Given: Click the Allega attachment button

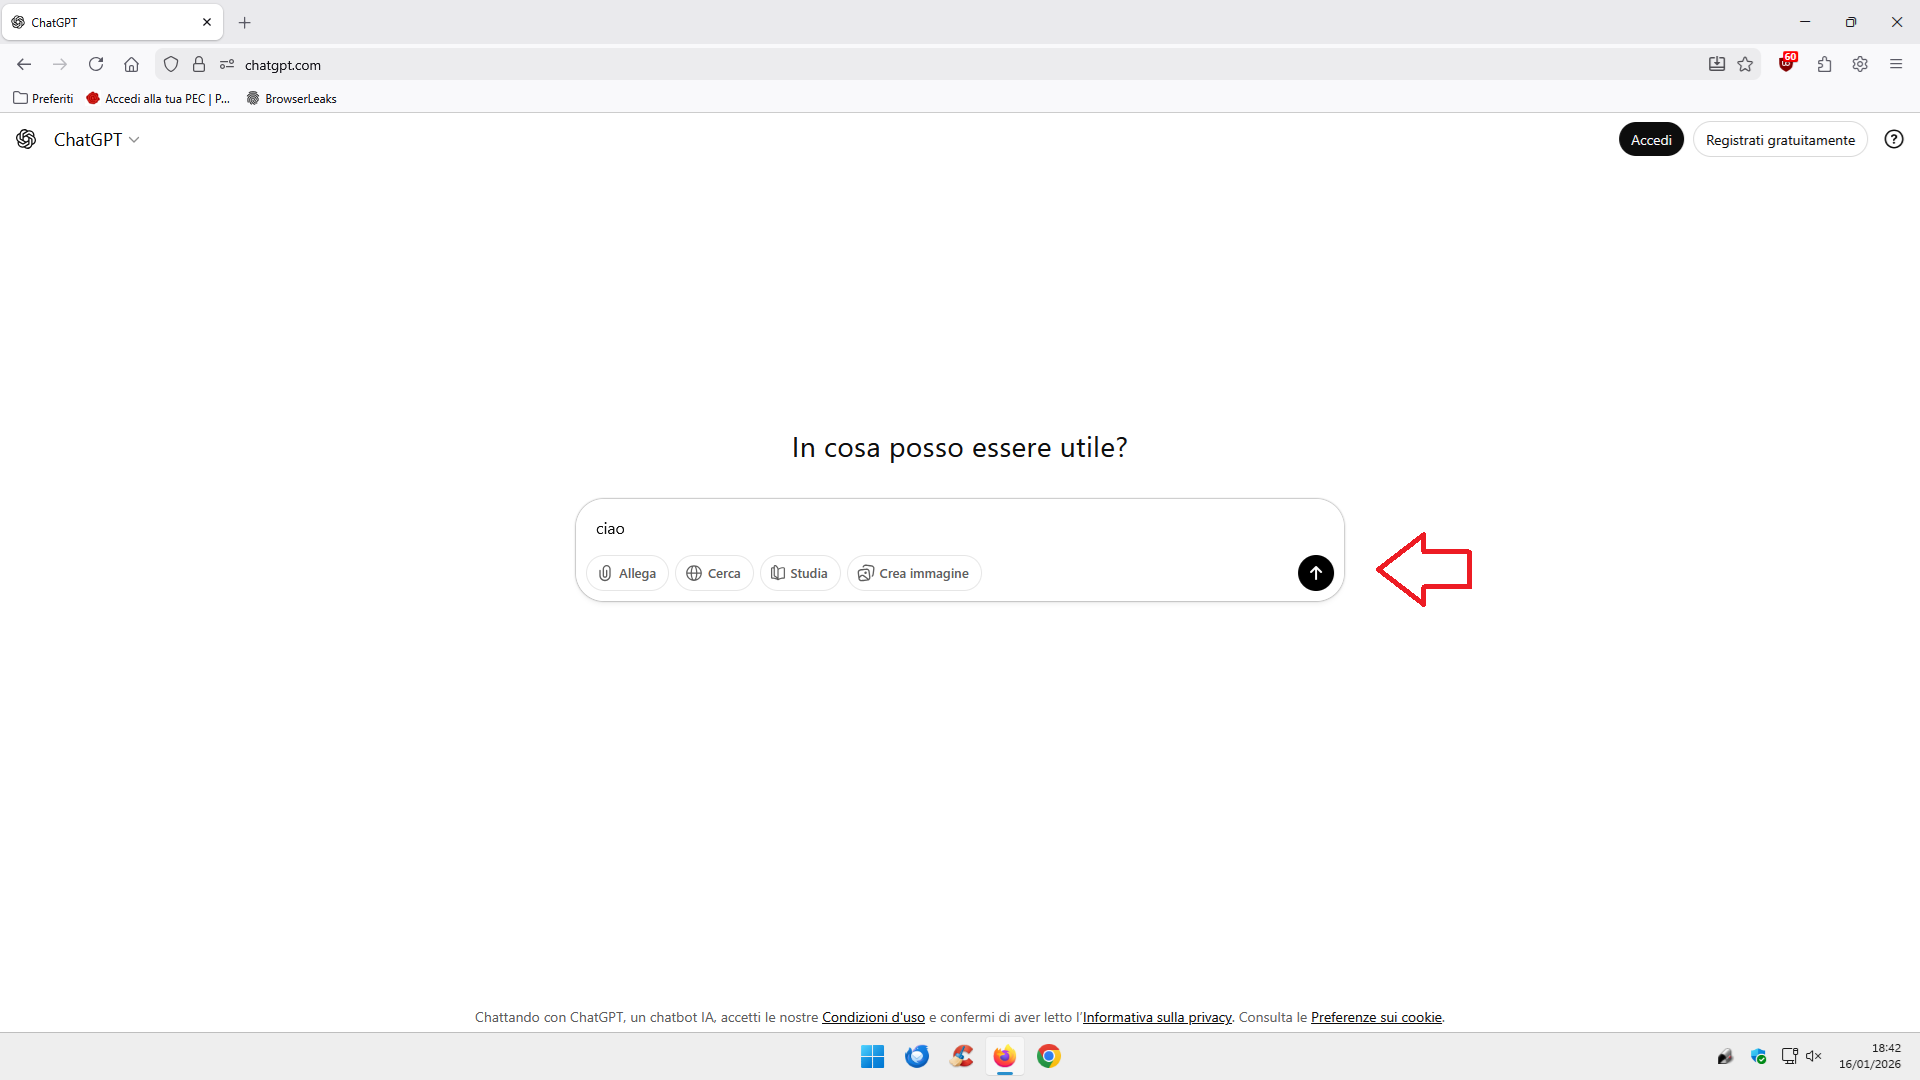Looking at the screenshot, I should (x=627, y=573).
